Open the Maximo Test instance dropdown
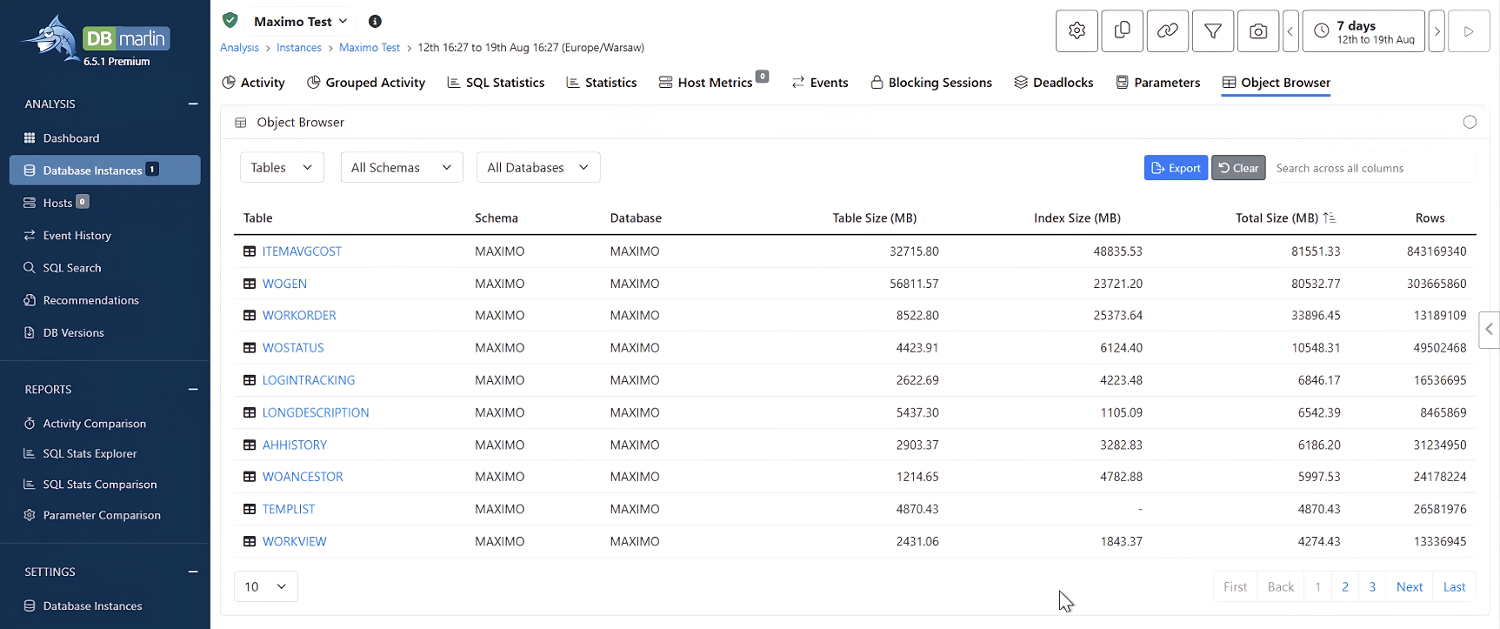 [300, 21]
